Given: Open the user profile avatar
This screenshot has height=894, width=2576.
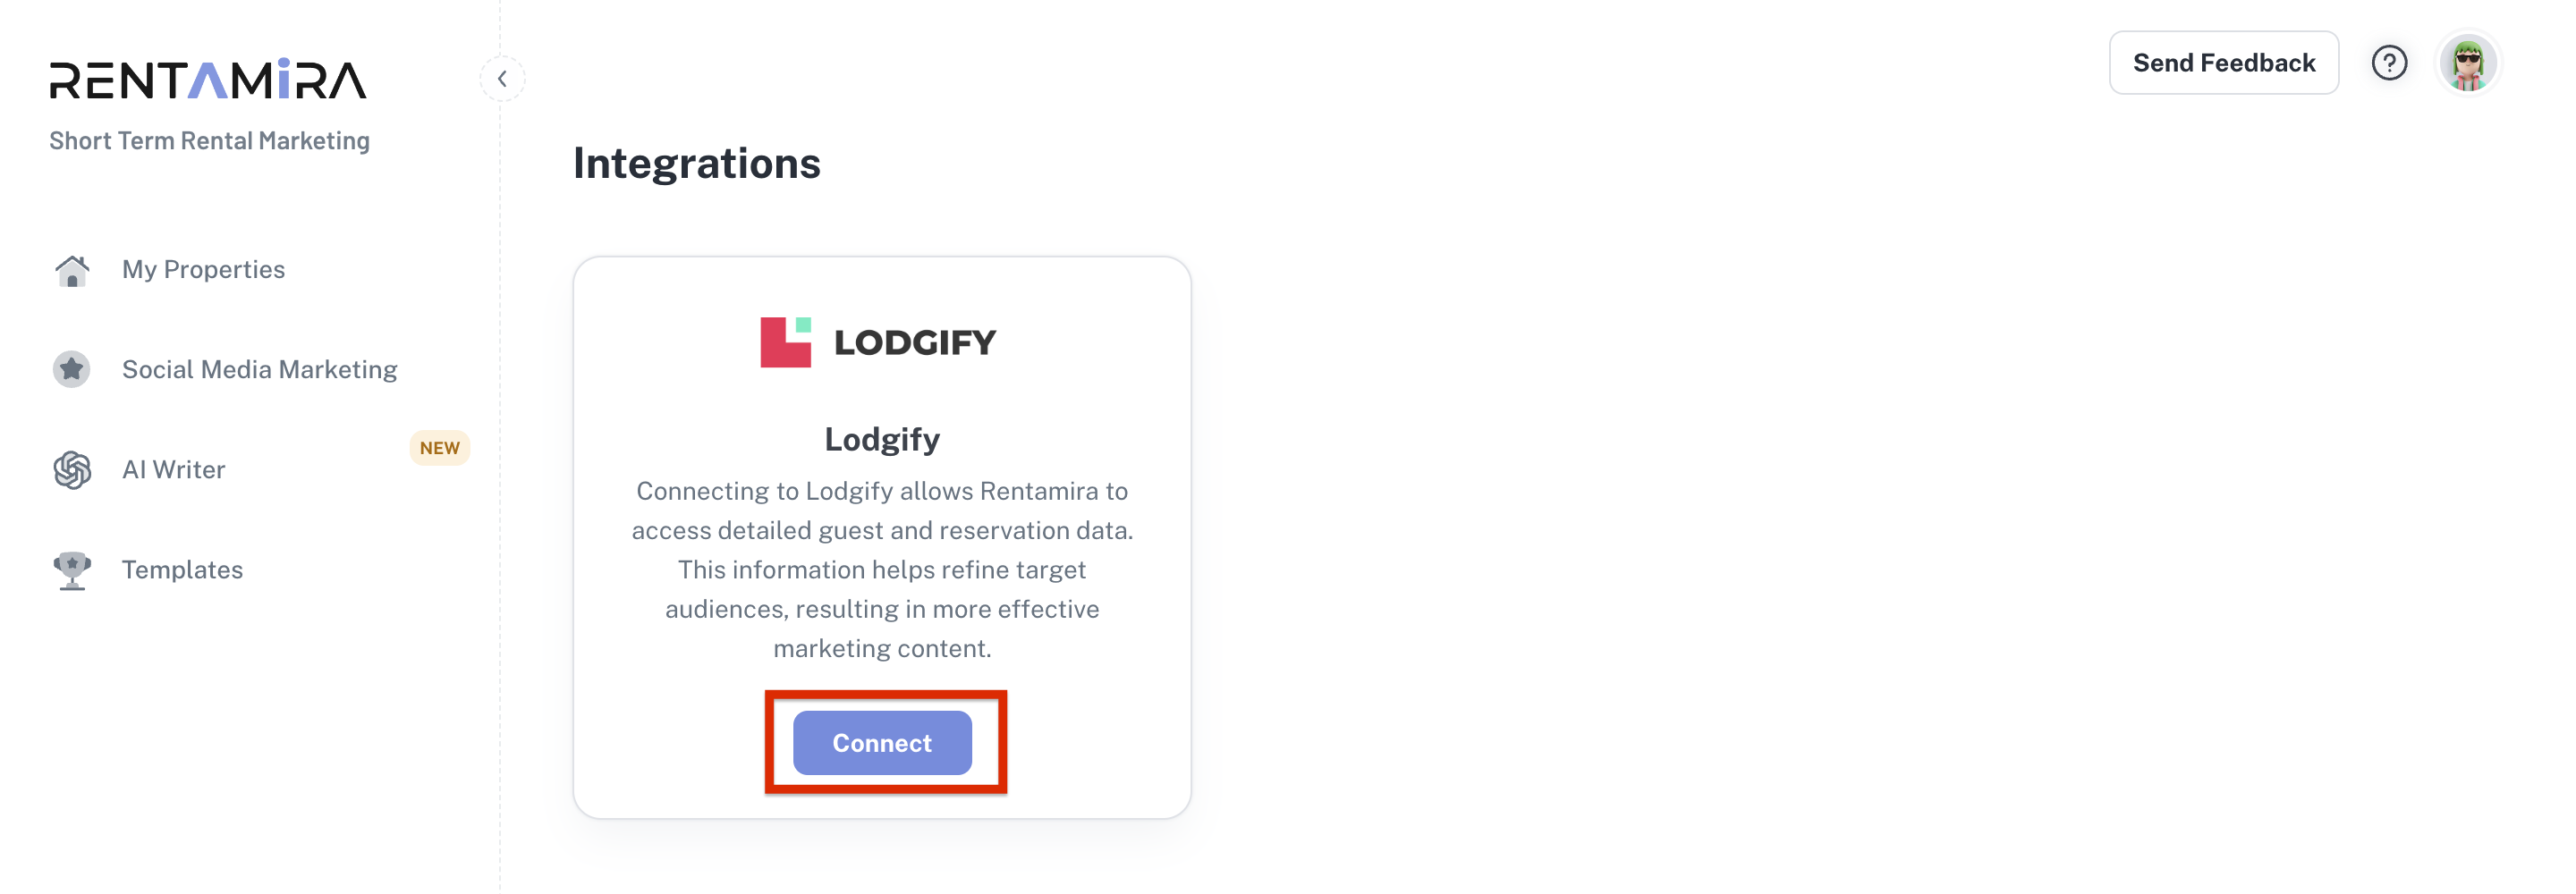Looking at the screenshot, I should tap(2467, 64).
